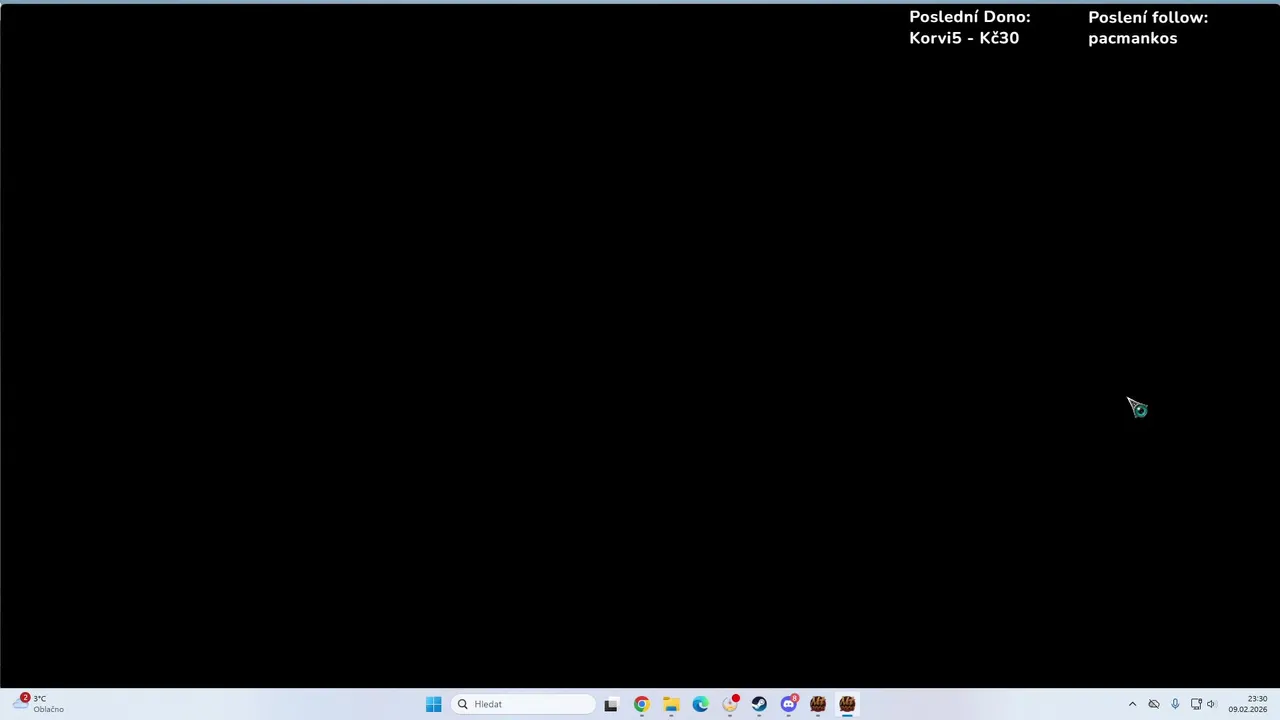1280x720 pixels.
Task: Launch Google Chrome from the taskbar
Action: [x=641, y=704]
